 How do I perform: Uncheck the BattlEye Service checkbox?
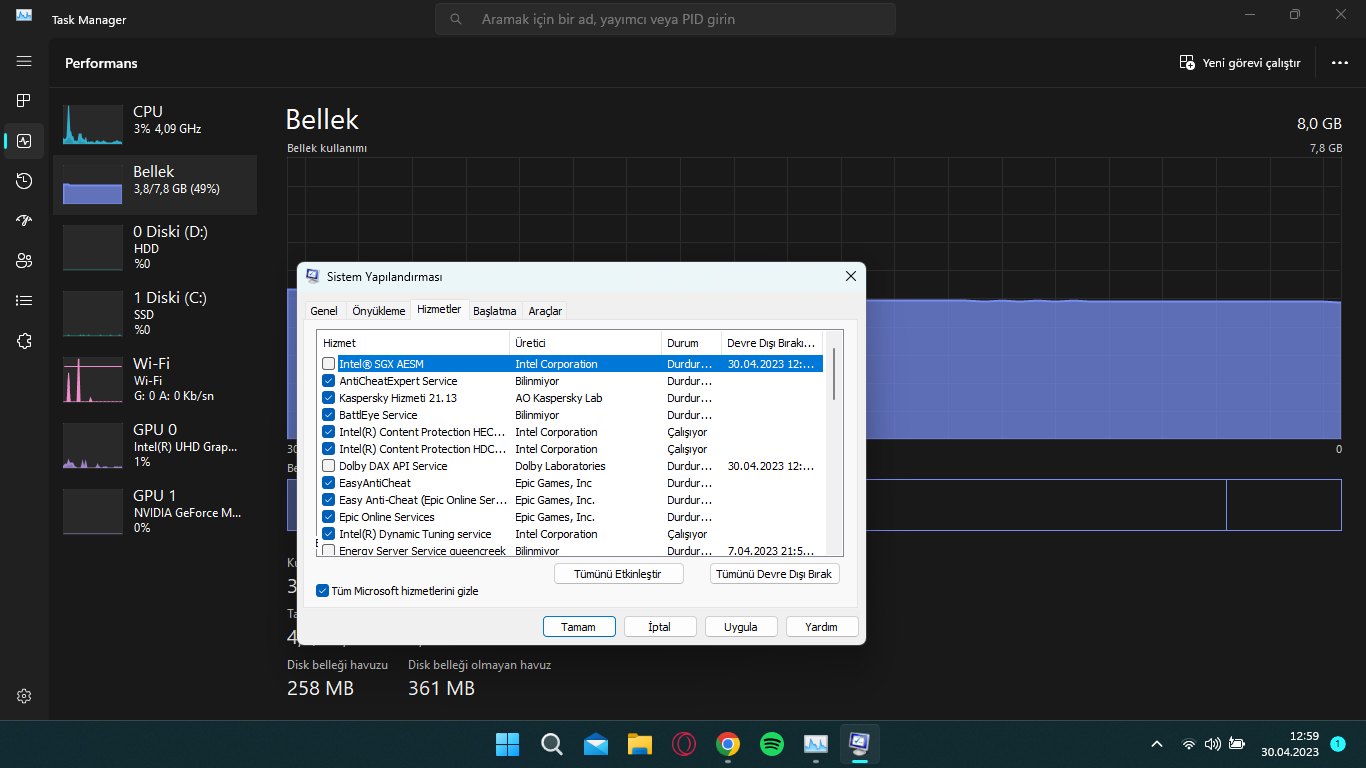(x=328, y=415)
